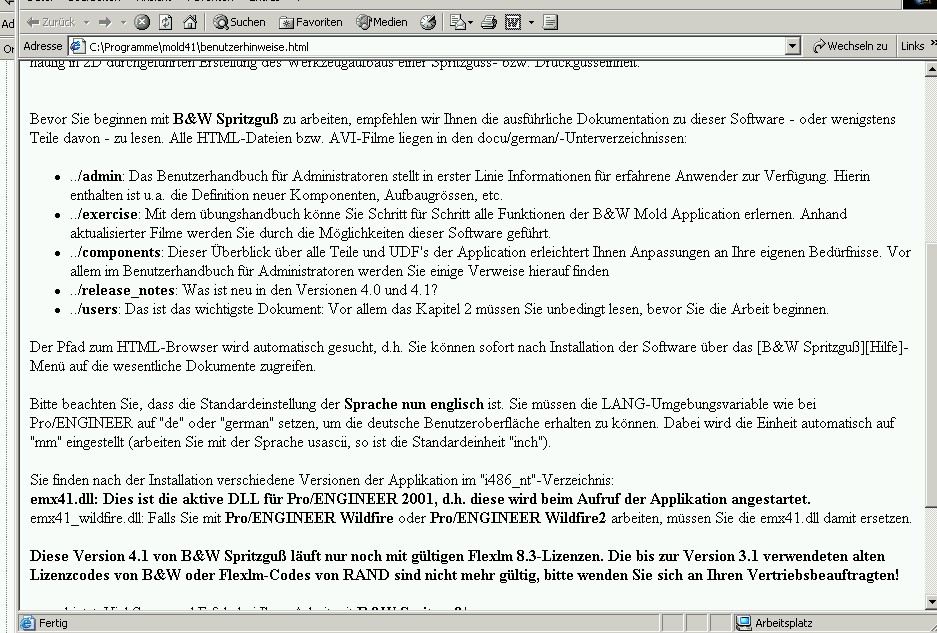Image resolution: width=937 pixels, height=633 pixels.
Task: Open the Links toolbar label
Action: coord(912,46)
